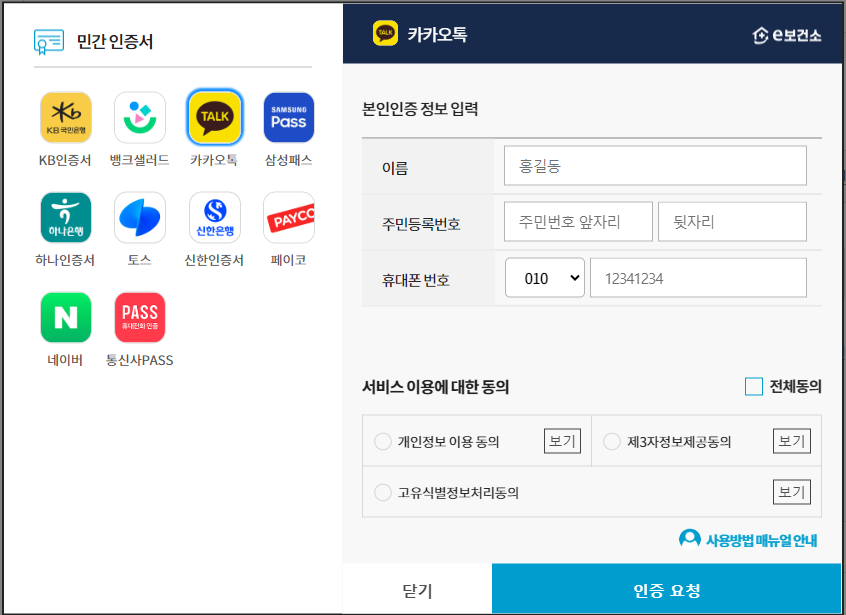
Task: Select the 하나인증서 icon
Action: click(x=65, y=215)
